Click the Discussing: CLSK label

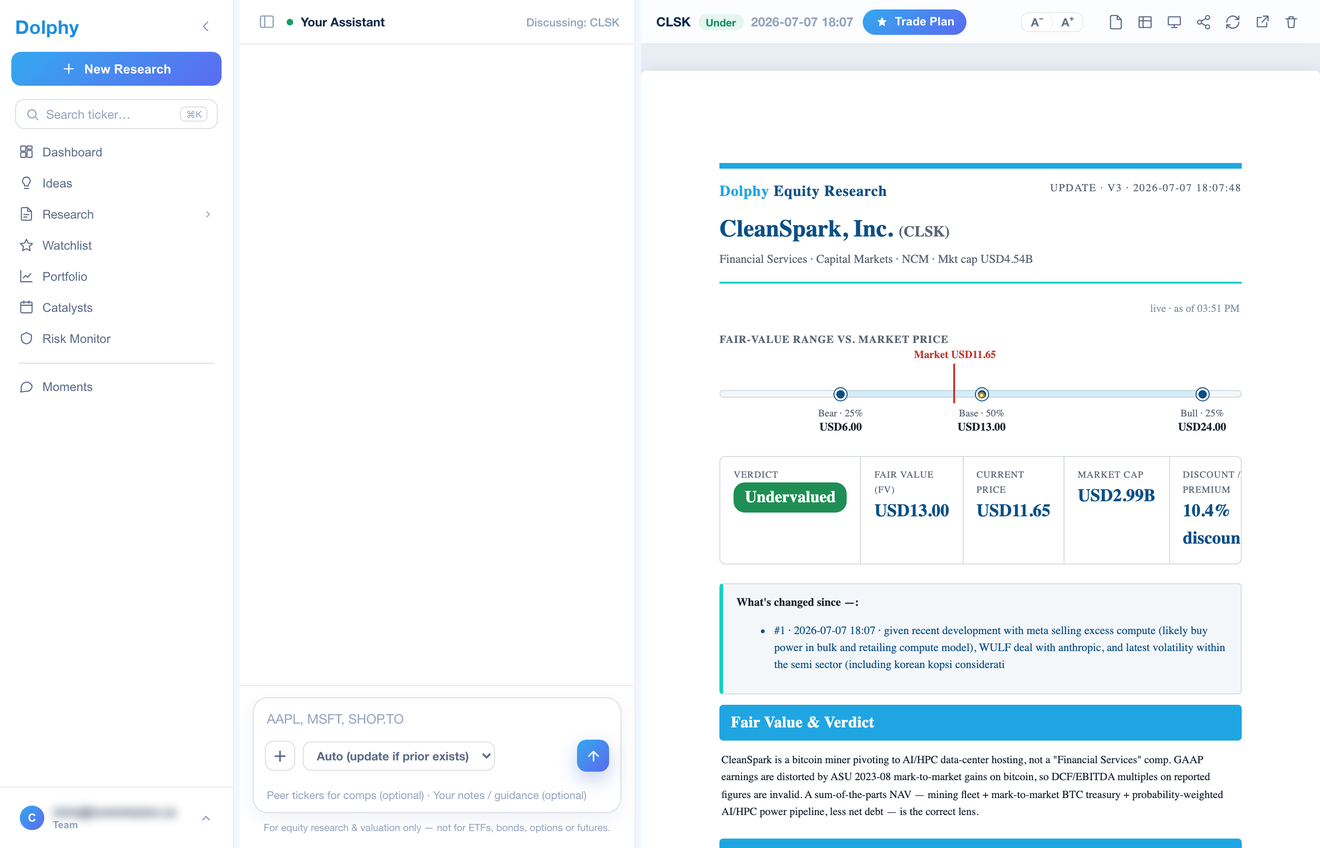pyautogui.click(x=573, y=22)
